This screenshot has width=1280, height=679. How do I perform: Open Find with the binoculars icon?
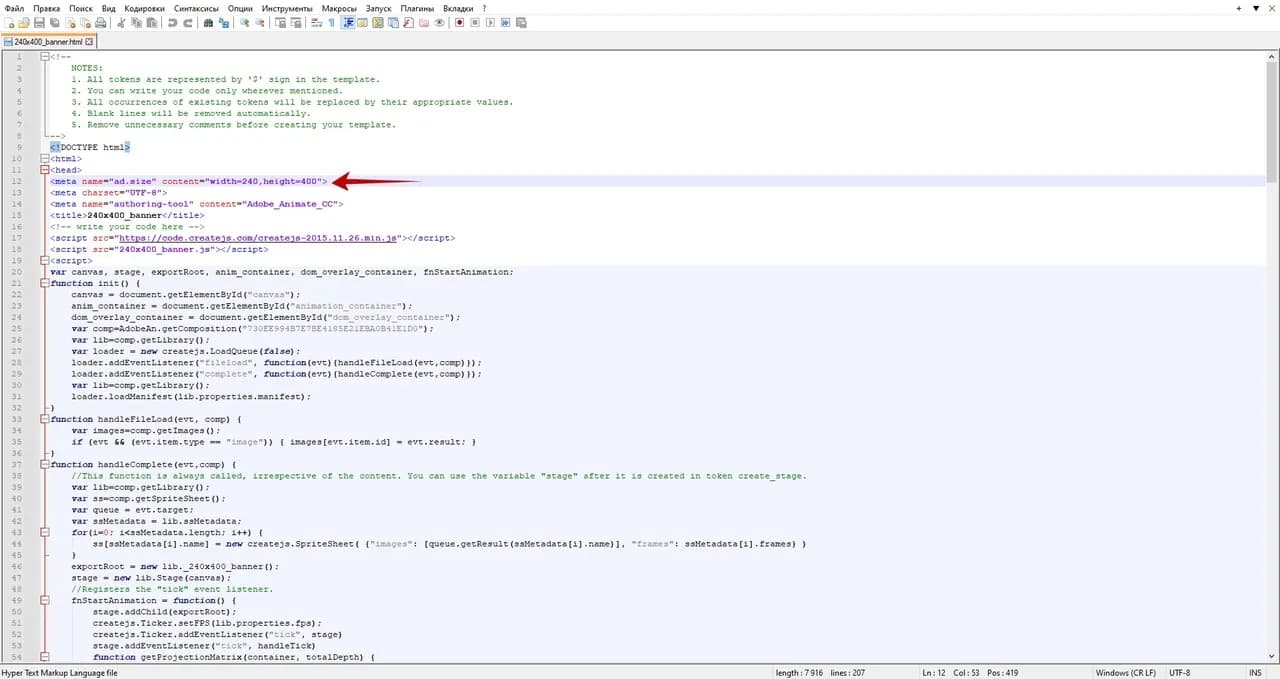click(210, 23)
